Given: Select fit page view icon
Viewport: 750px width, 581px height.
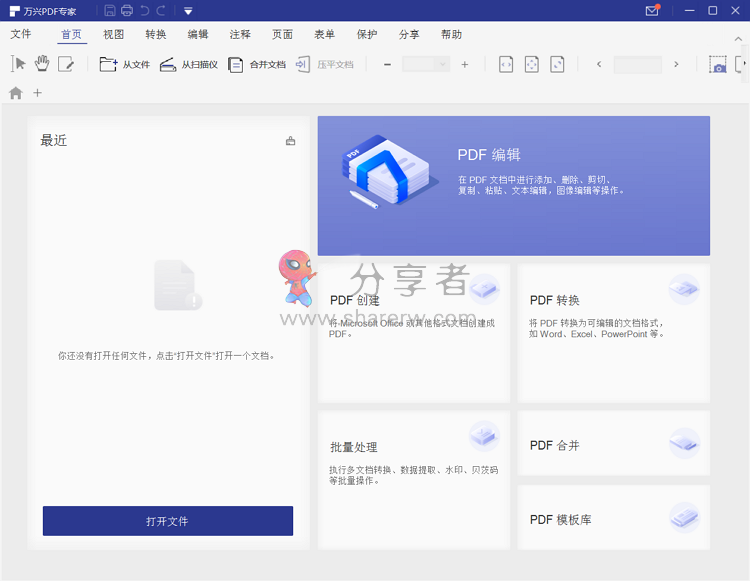Looking at the screenshot, I should [531, 64].
